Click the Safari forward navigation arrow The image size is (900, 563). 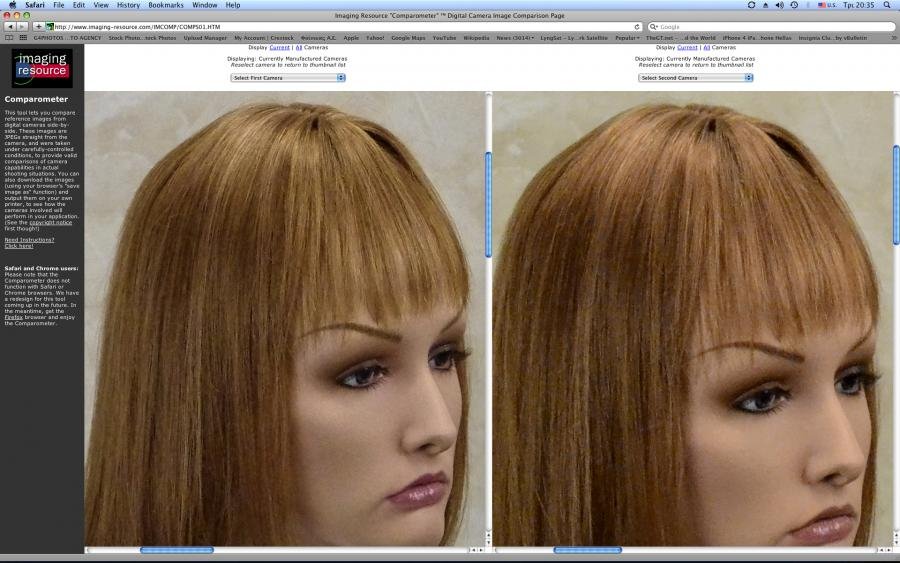click(x=22, y=26)
